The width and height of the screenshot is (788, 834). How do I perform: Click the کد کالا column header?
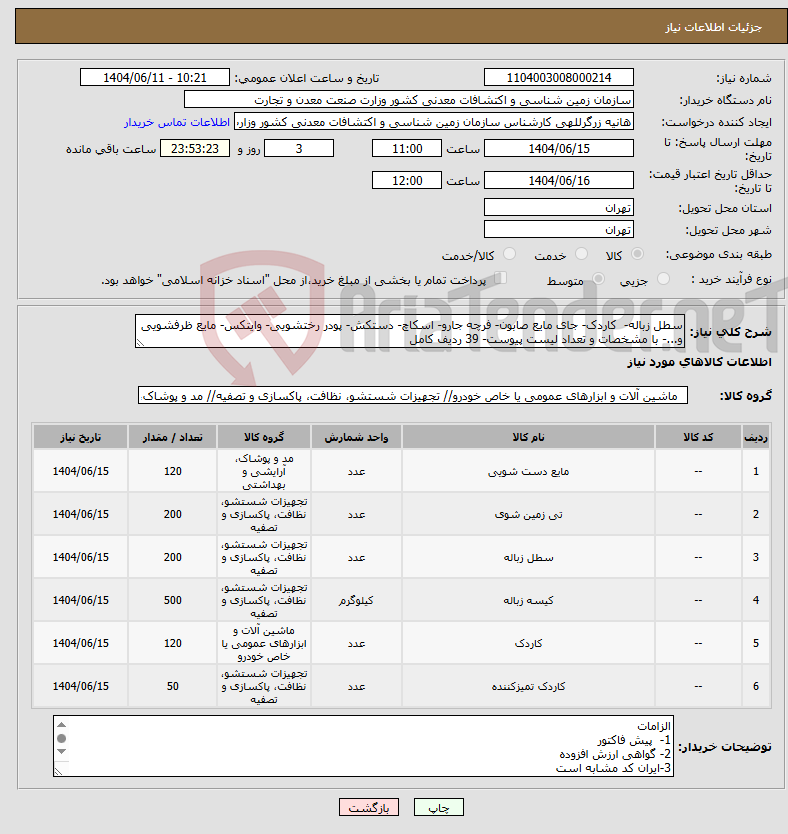tap(698, 437)
